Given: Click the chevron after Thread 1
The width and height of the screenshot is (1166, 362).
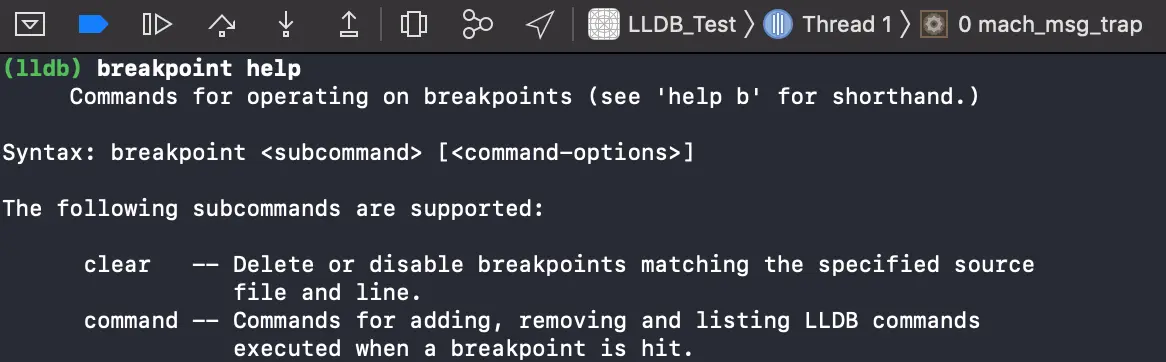Looking at the screenshot, I should pos(905,25).
